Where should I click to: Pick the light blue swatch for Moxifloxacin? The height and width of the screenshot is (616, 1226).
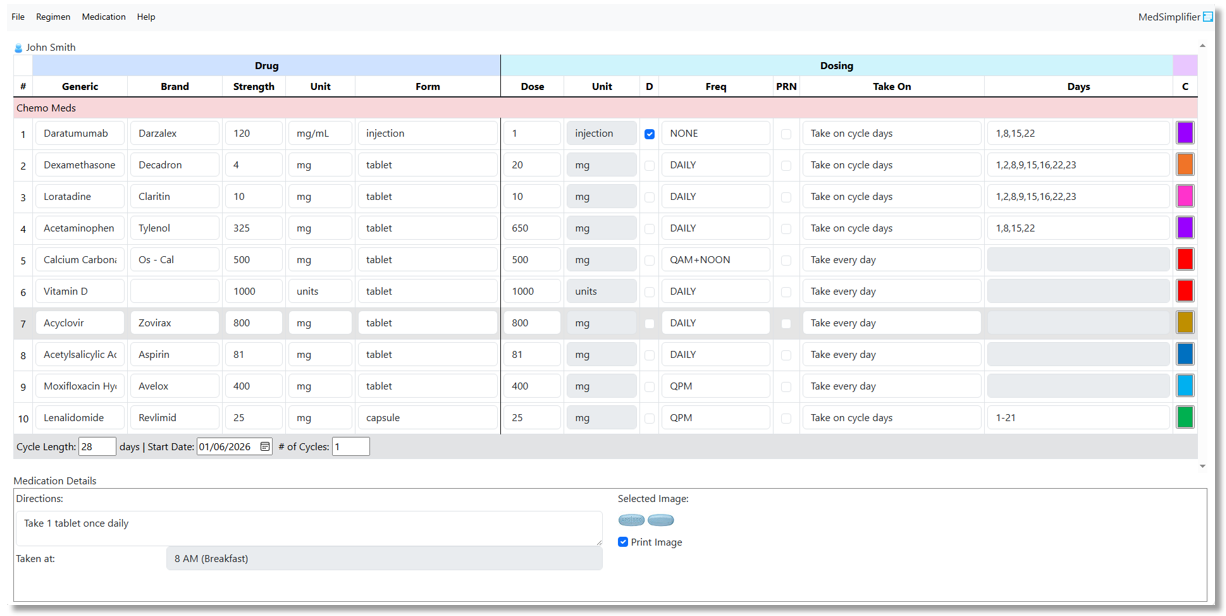pyautogui.click(x=1185, y=386)
